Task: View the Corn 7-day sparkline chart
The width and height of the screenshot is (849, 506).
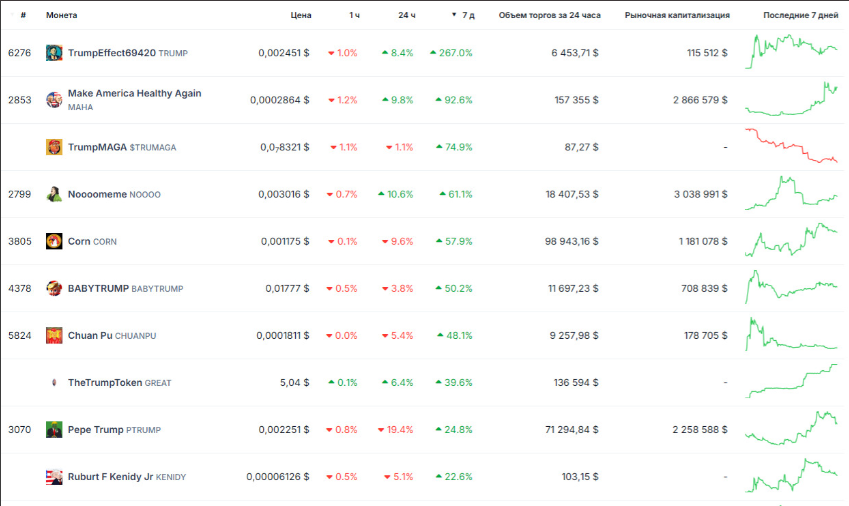Action: pos(791,240)
